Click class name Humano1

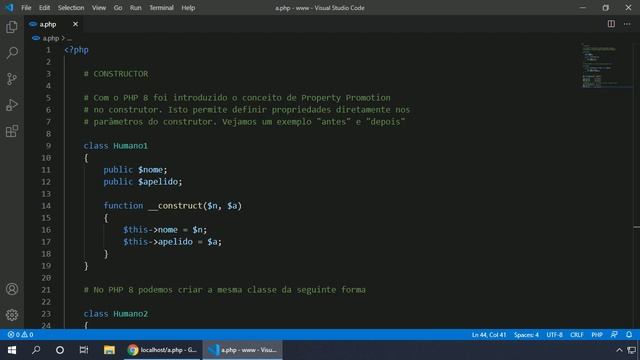click(130, 146)
